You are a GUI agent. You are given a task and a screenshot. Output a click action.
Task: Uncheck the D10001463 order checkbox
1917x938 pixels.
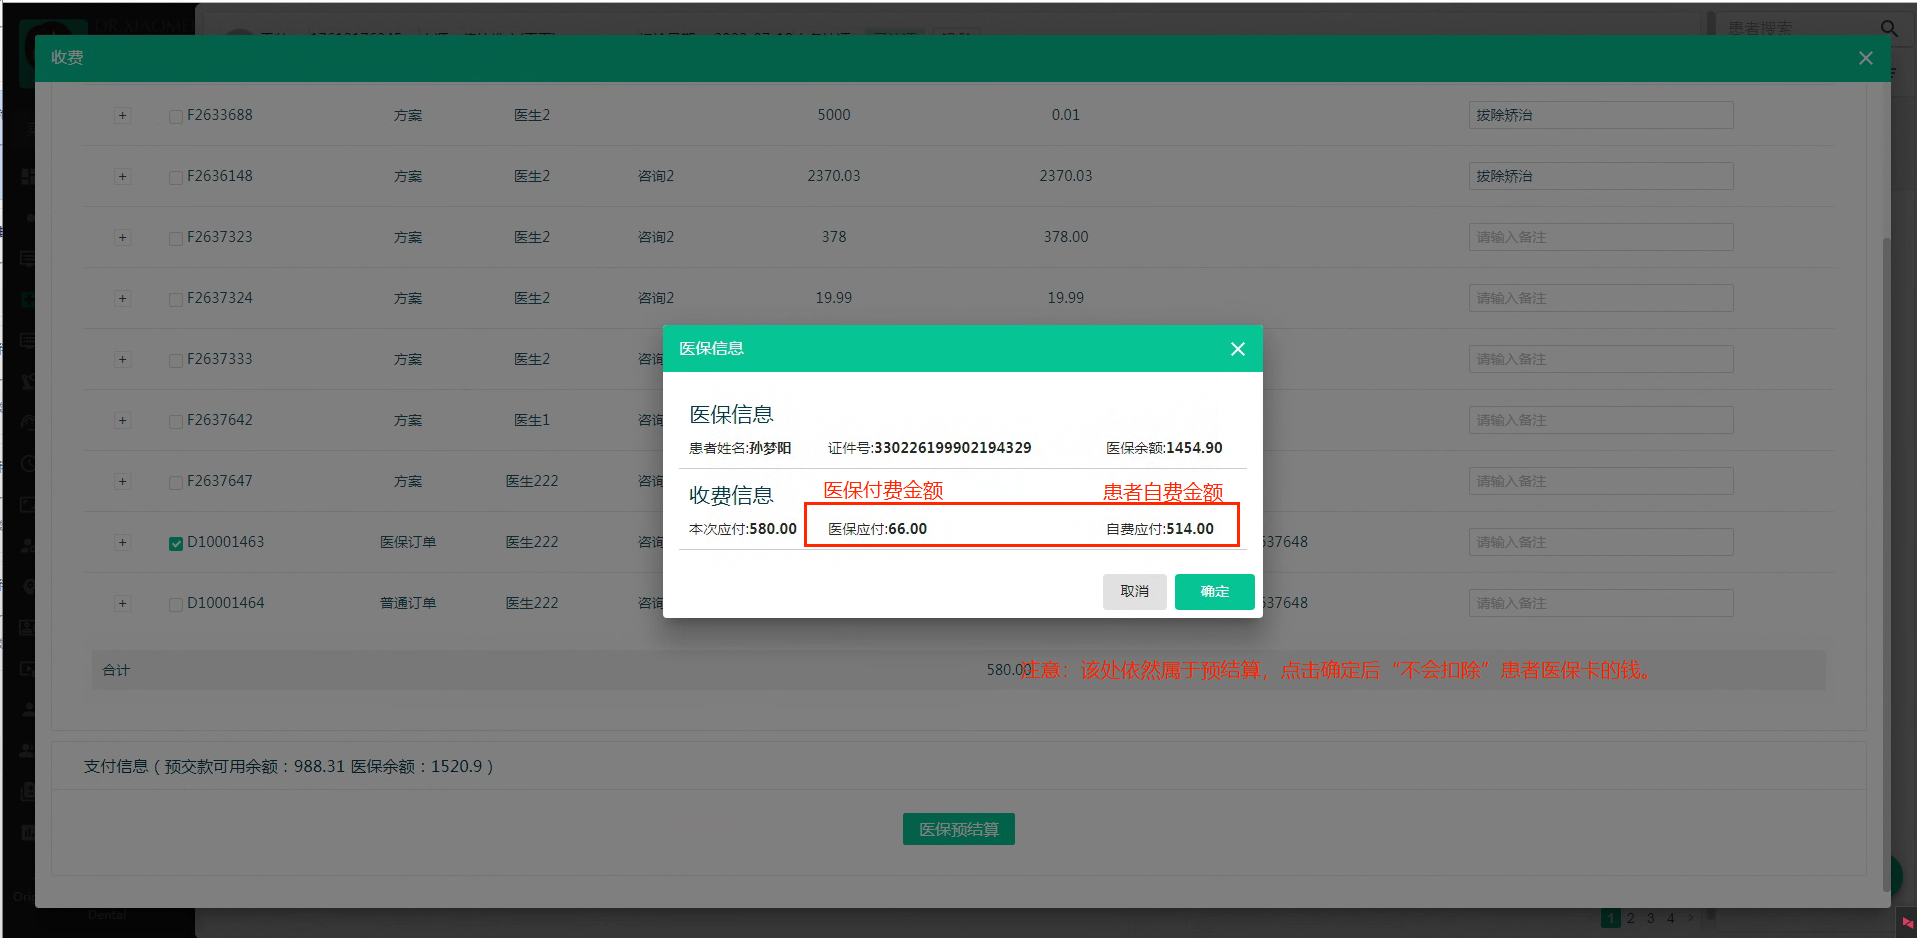176,543
